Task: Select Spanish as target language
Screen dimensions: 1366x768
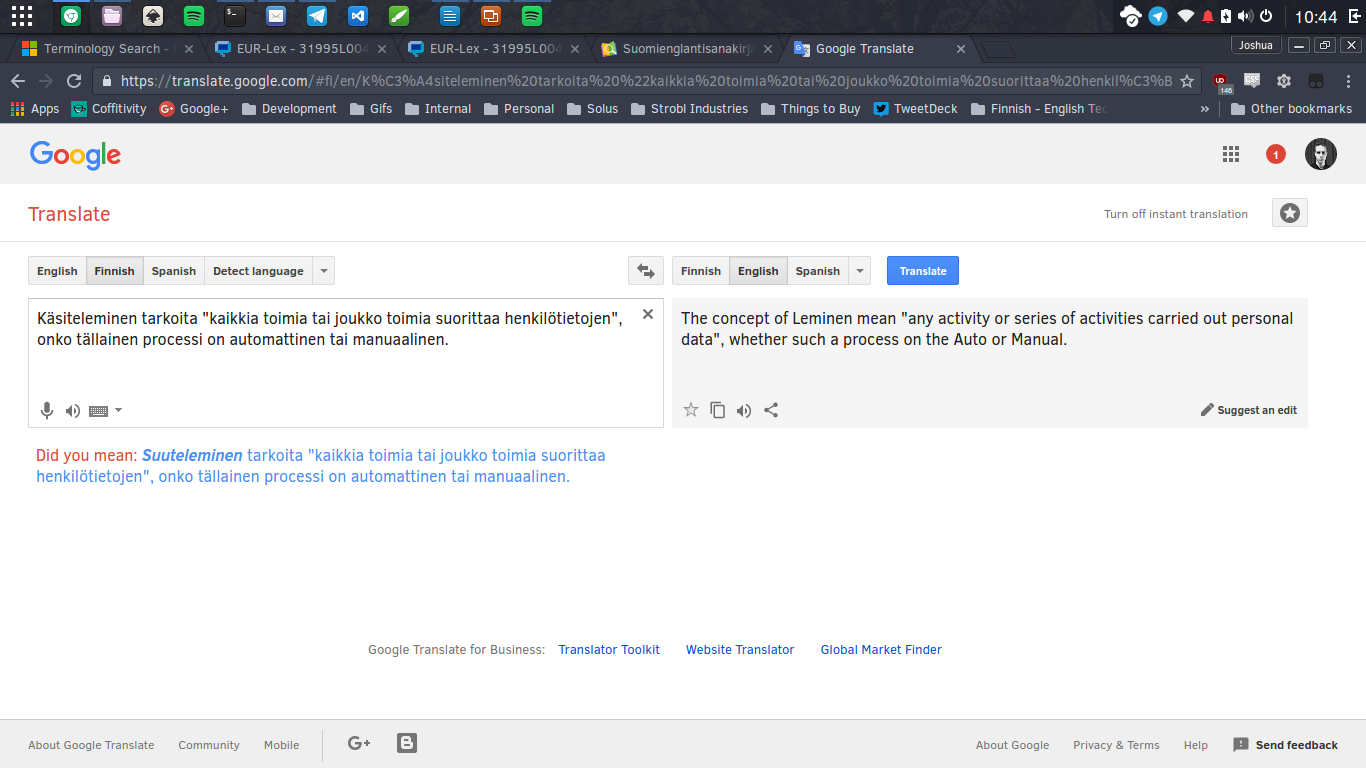Action: pyautogui.click(x=818, y=271)
